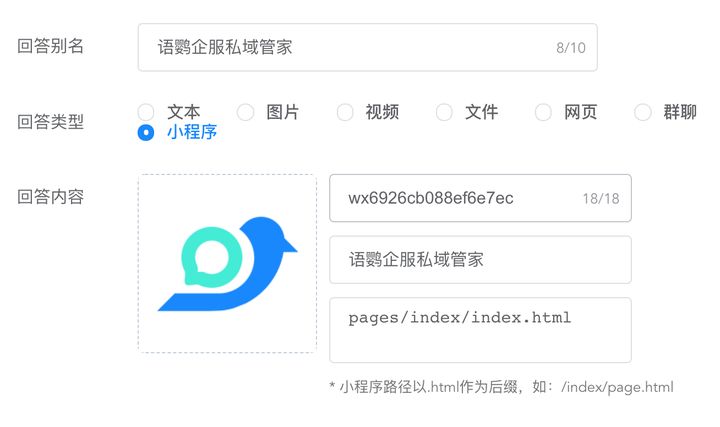Edit the mini program title 语鹦企服私域管家 field

pyautogui.click(x=480, y=260)
